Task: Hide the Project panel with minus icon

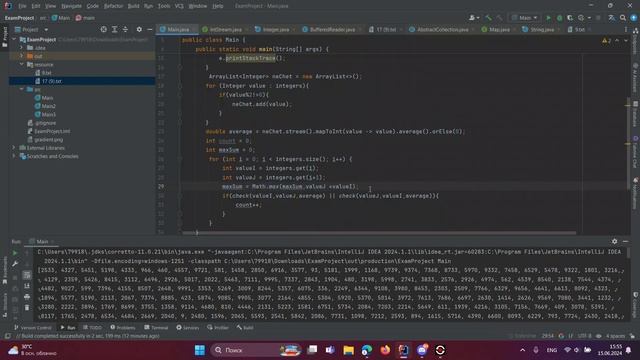Action: (150, 29)
